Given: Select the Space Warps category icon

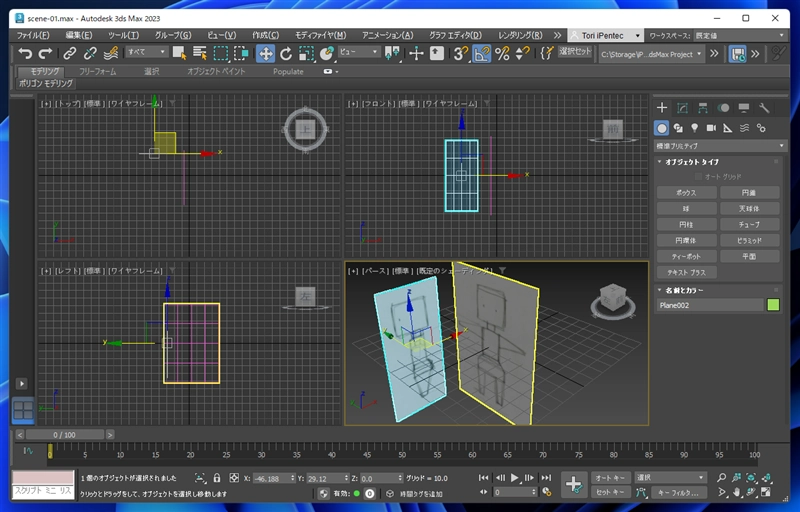Looking at the screenshot, I should [x=744, y=128].
